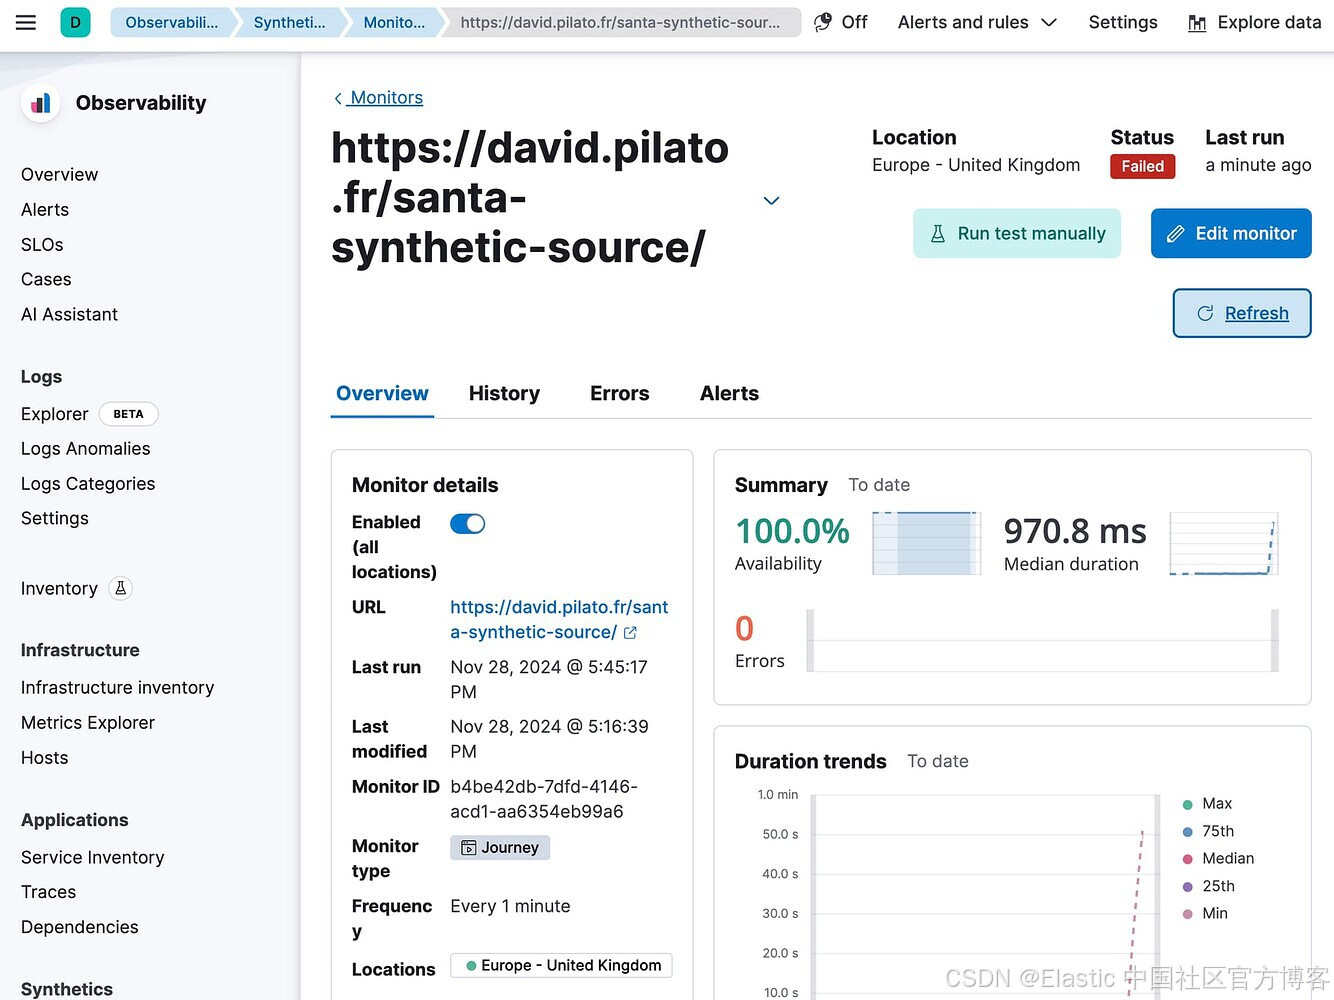Open Traces in the sidebar

[49, 892]
